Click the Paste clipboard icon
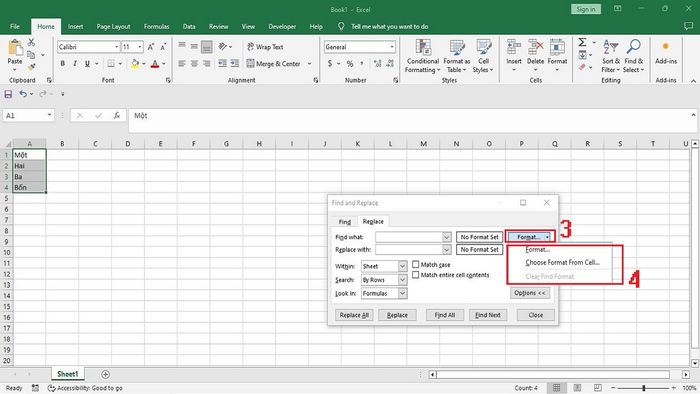 point(15,48)
